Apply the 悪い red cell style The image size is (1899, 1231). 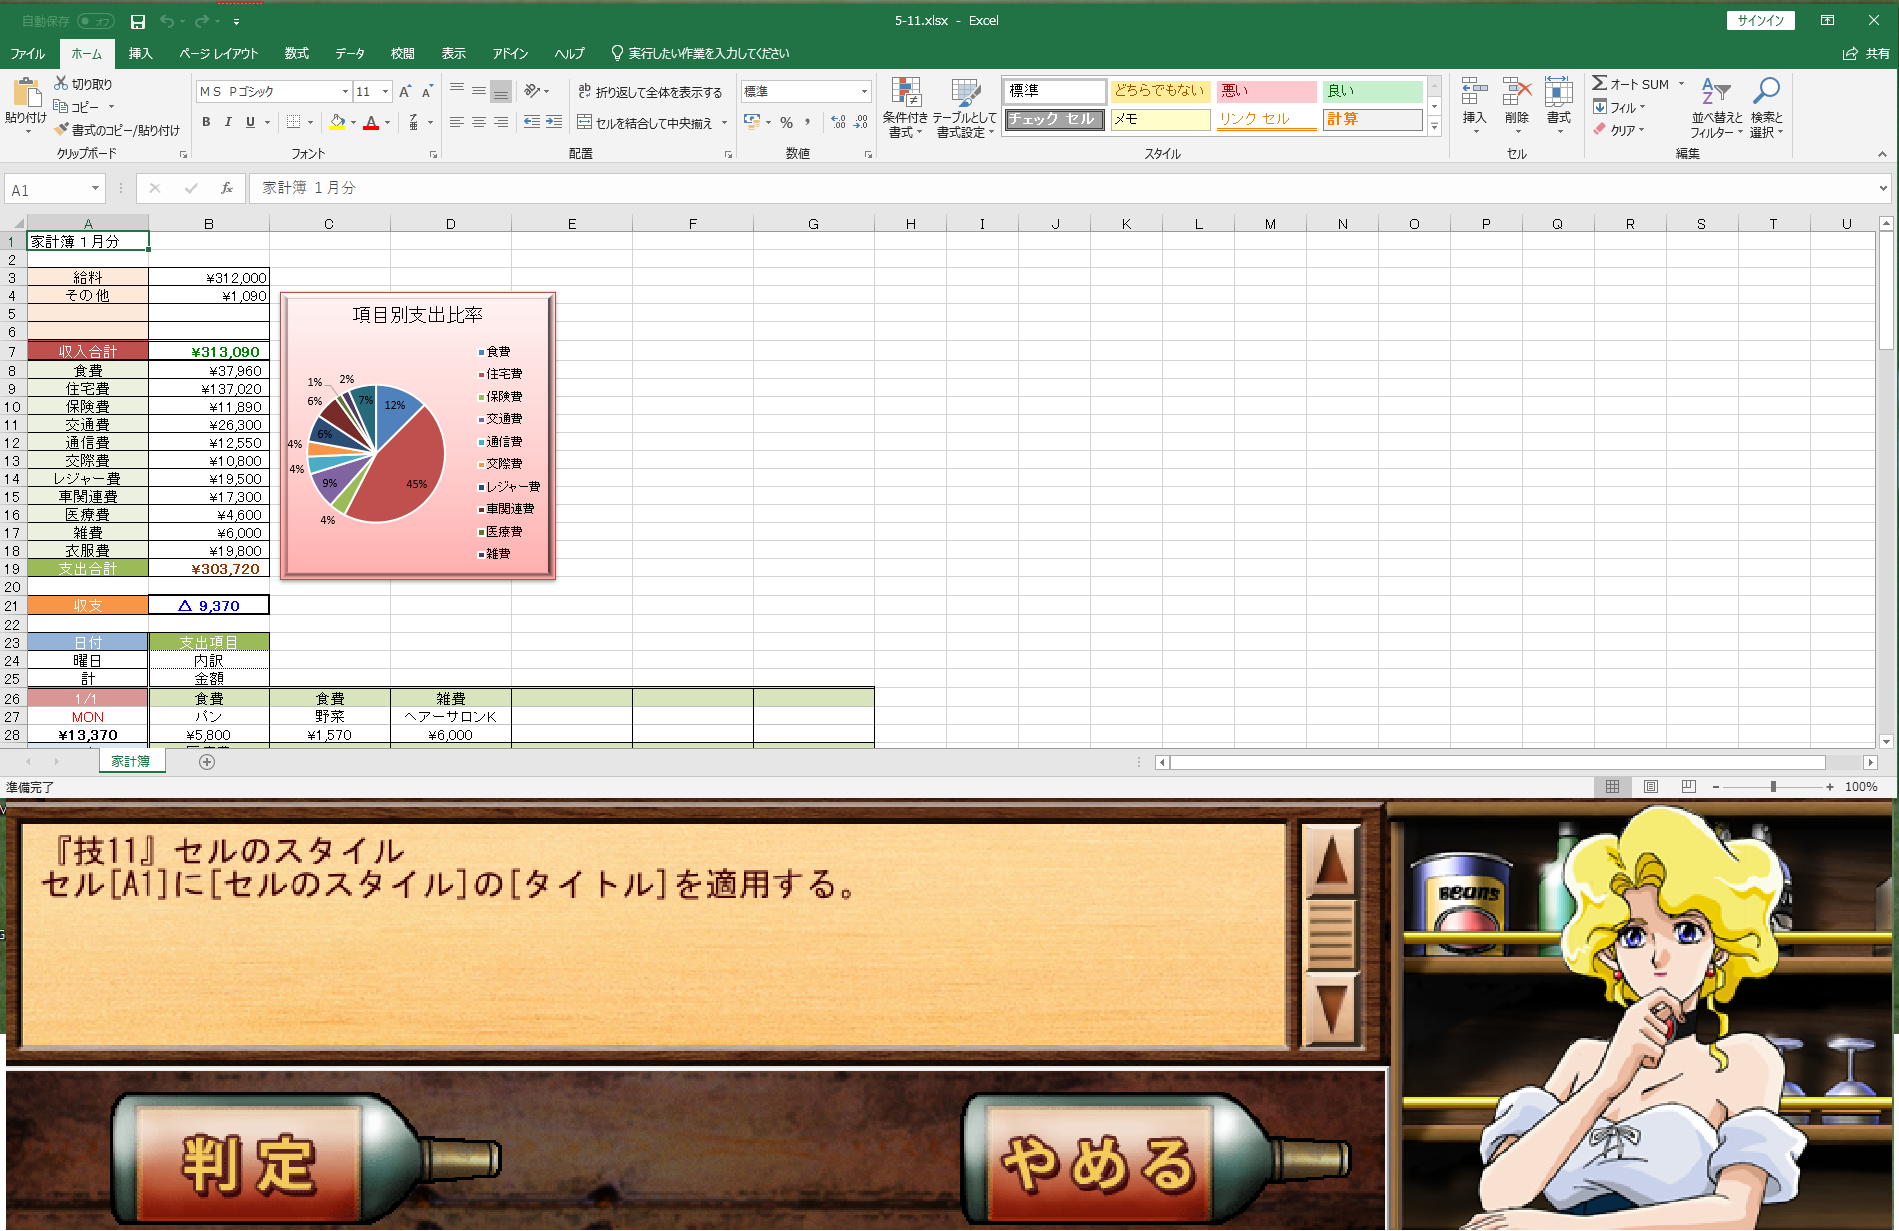pyautogui.click(x=1266, y=91)
